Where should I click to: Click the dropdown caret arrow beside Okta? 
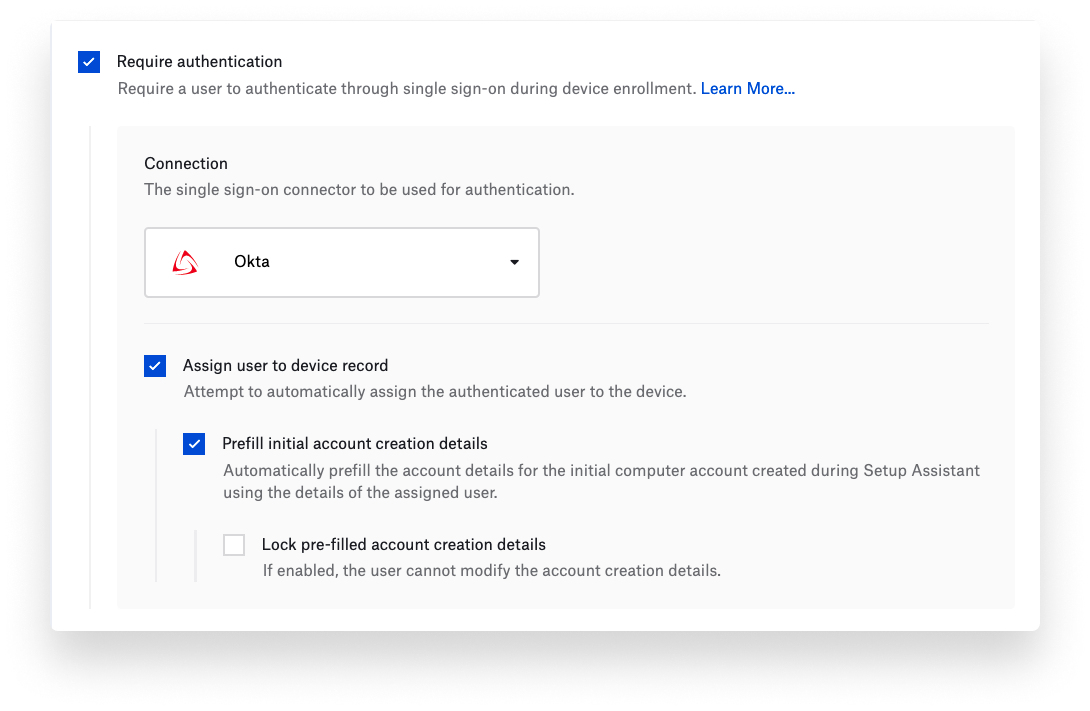pos(514,262)
